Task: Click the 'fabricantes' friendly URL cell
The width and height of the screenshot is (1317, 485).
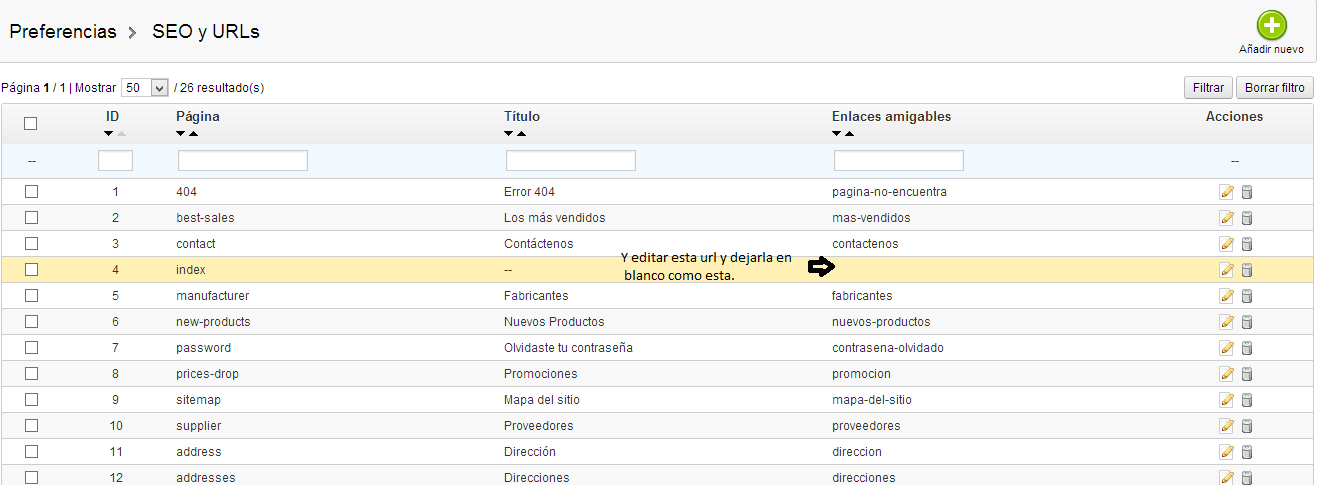Action: tap(862, 296)
